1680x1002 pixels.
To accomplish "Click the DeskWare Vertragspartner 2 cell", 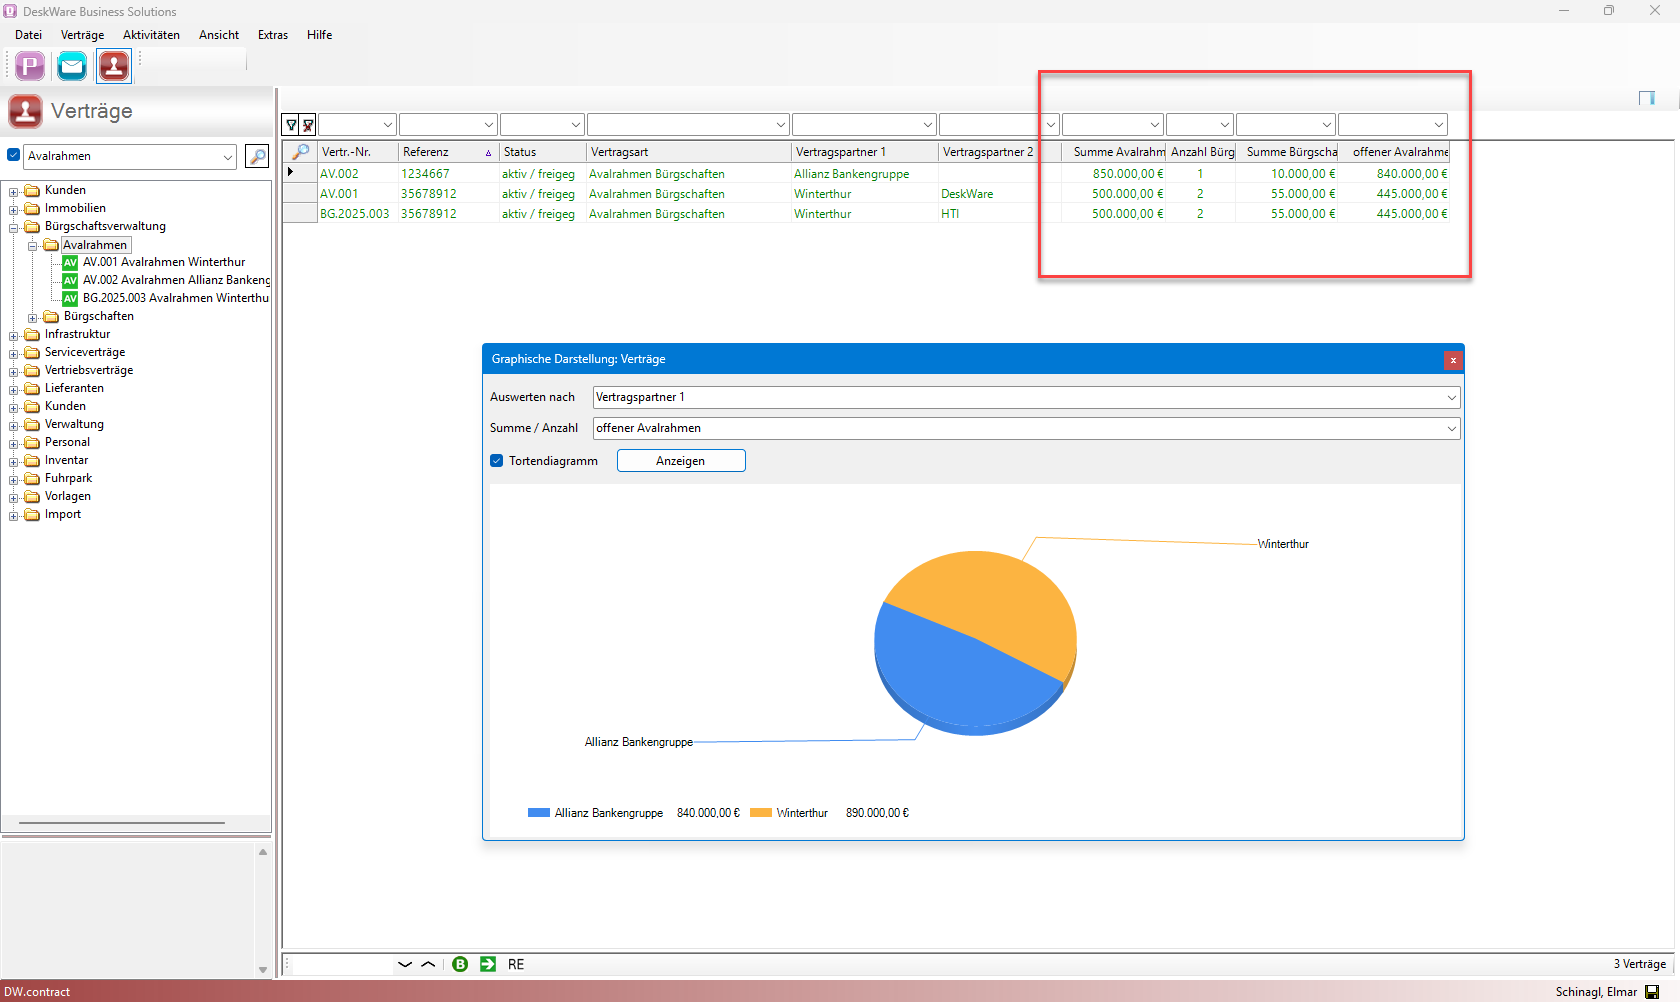I will pos(967,194).
